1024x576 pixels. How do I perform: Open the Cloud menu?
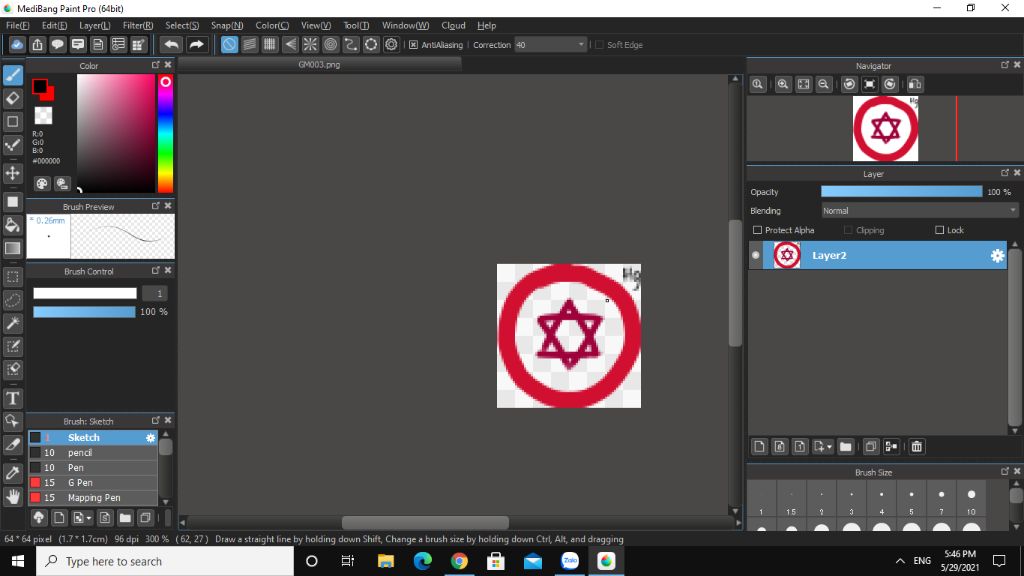tap(453, 25)
